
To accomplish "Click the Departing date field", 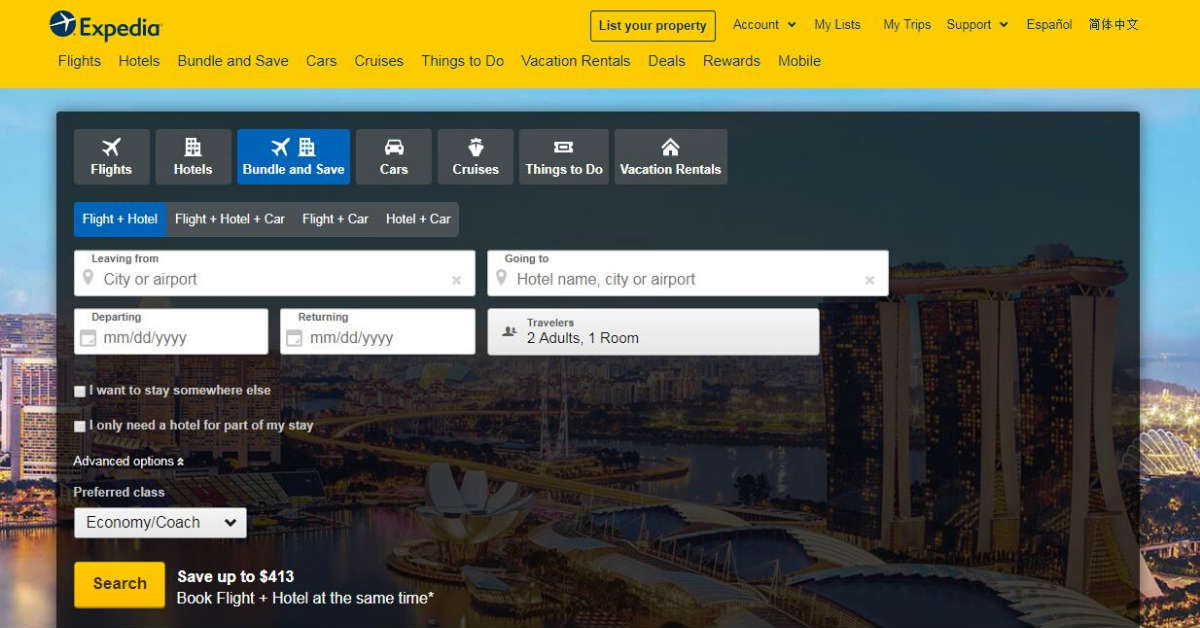I will click(x=171, y=338).
